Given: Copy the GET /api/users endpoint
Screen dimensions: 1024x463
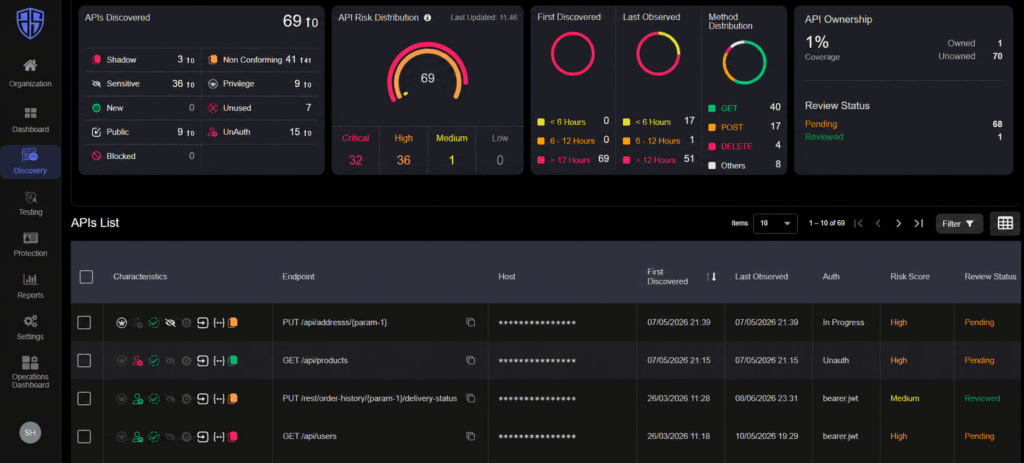Looking at the screenshot, I should tap(470, 436).
